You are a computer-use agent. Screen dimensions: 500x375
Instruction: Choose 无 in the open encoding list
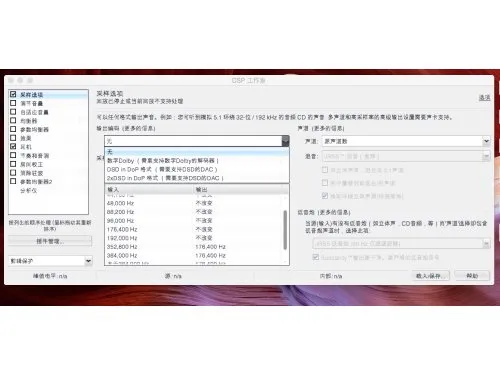point(197,152)
